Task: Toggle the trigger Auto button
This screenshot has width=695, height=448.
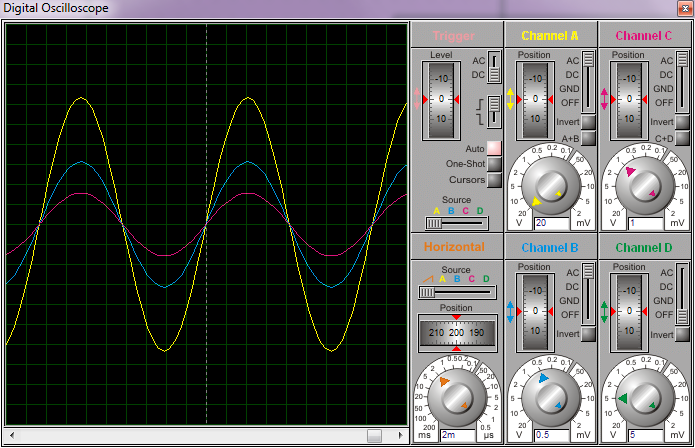Action: tap(494, 148)
